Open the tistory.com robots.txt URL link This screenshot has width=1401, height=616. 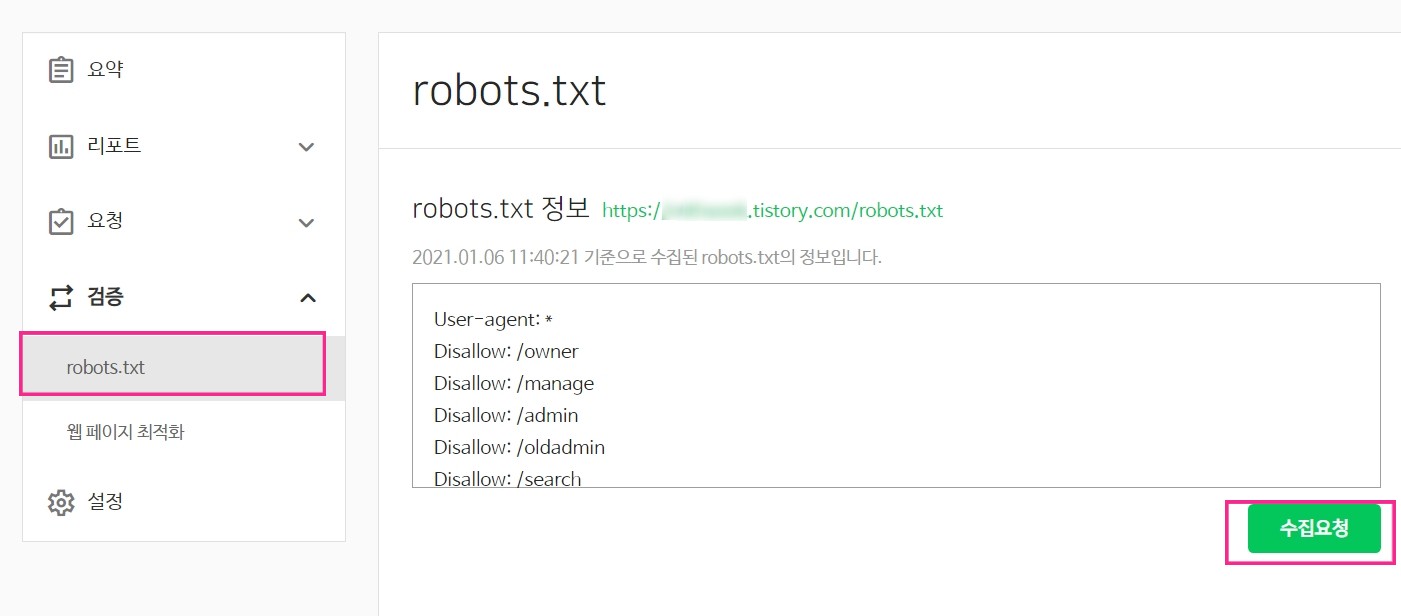tap(772, 211)
